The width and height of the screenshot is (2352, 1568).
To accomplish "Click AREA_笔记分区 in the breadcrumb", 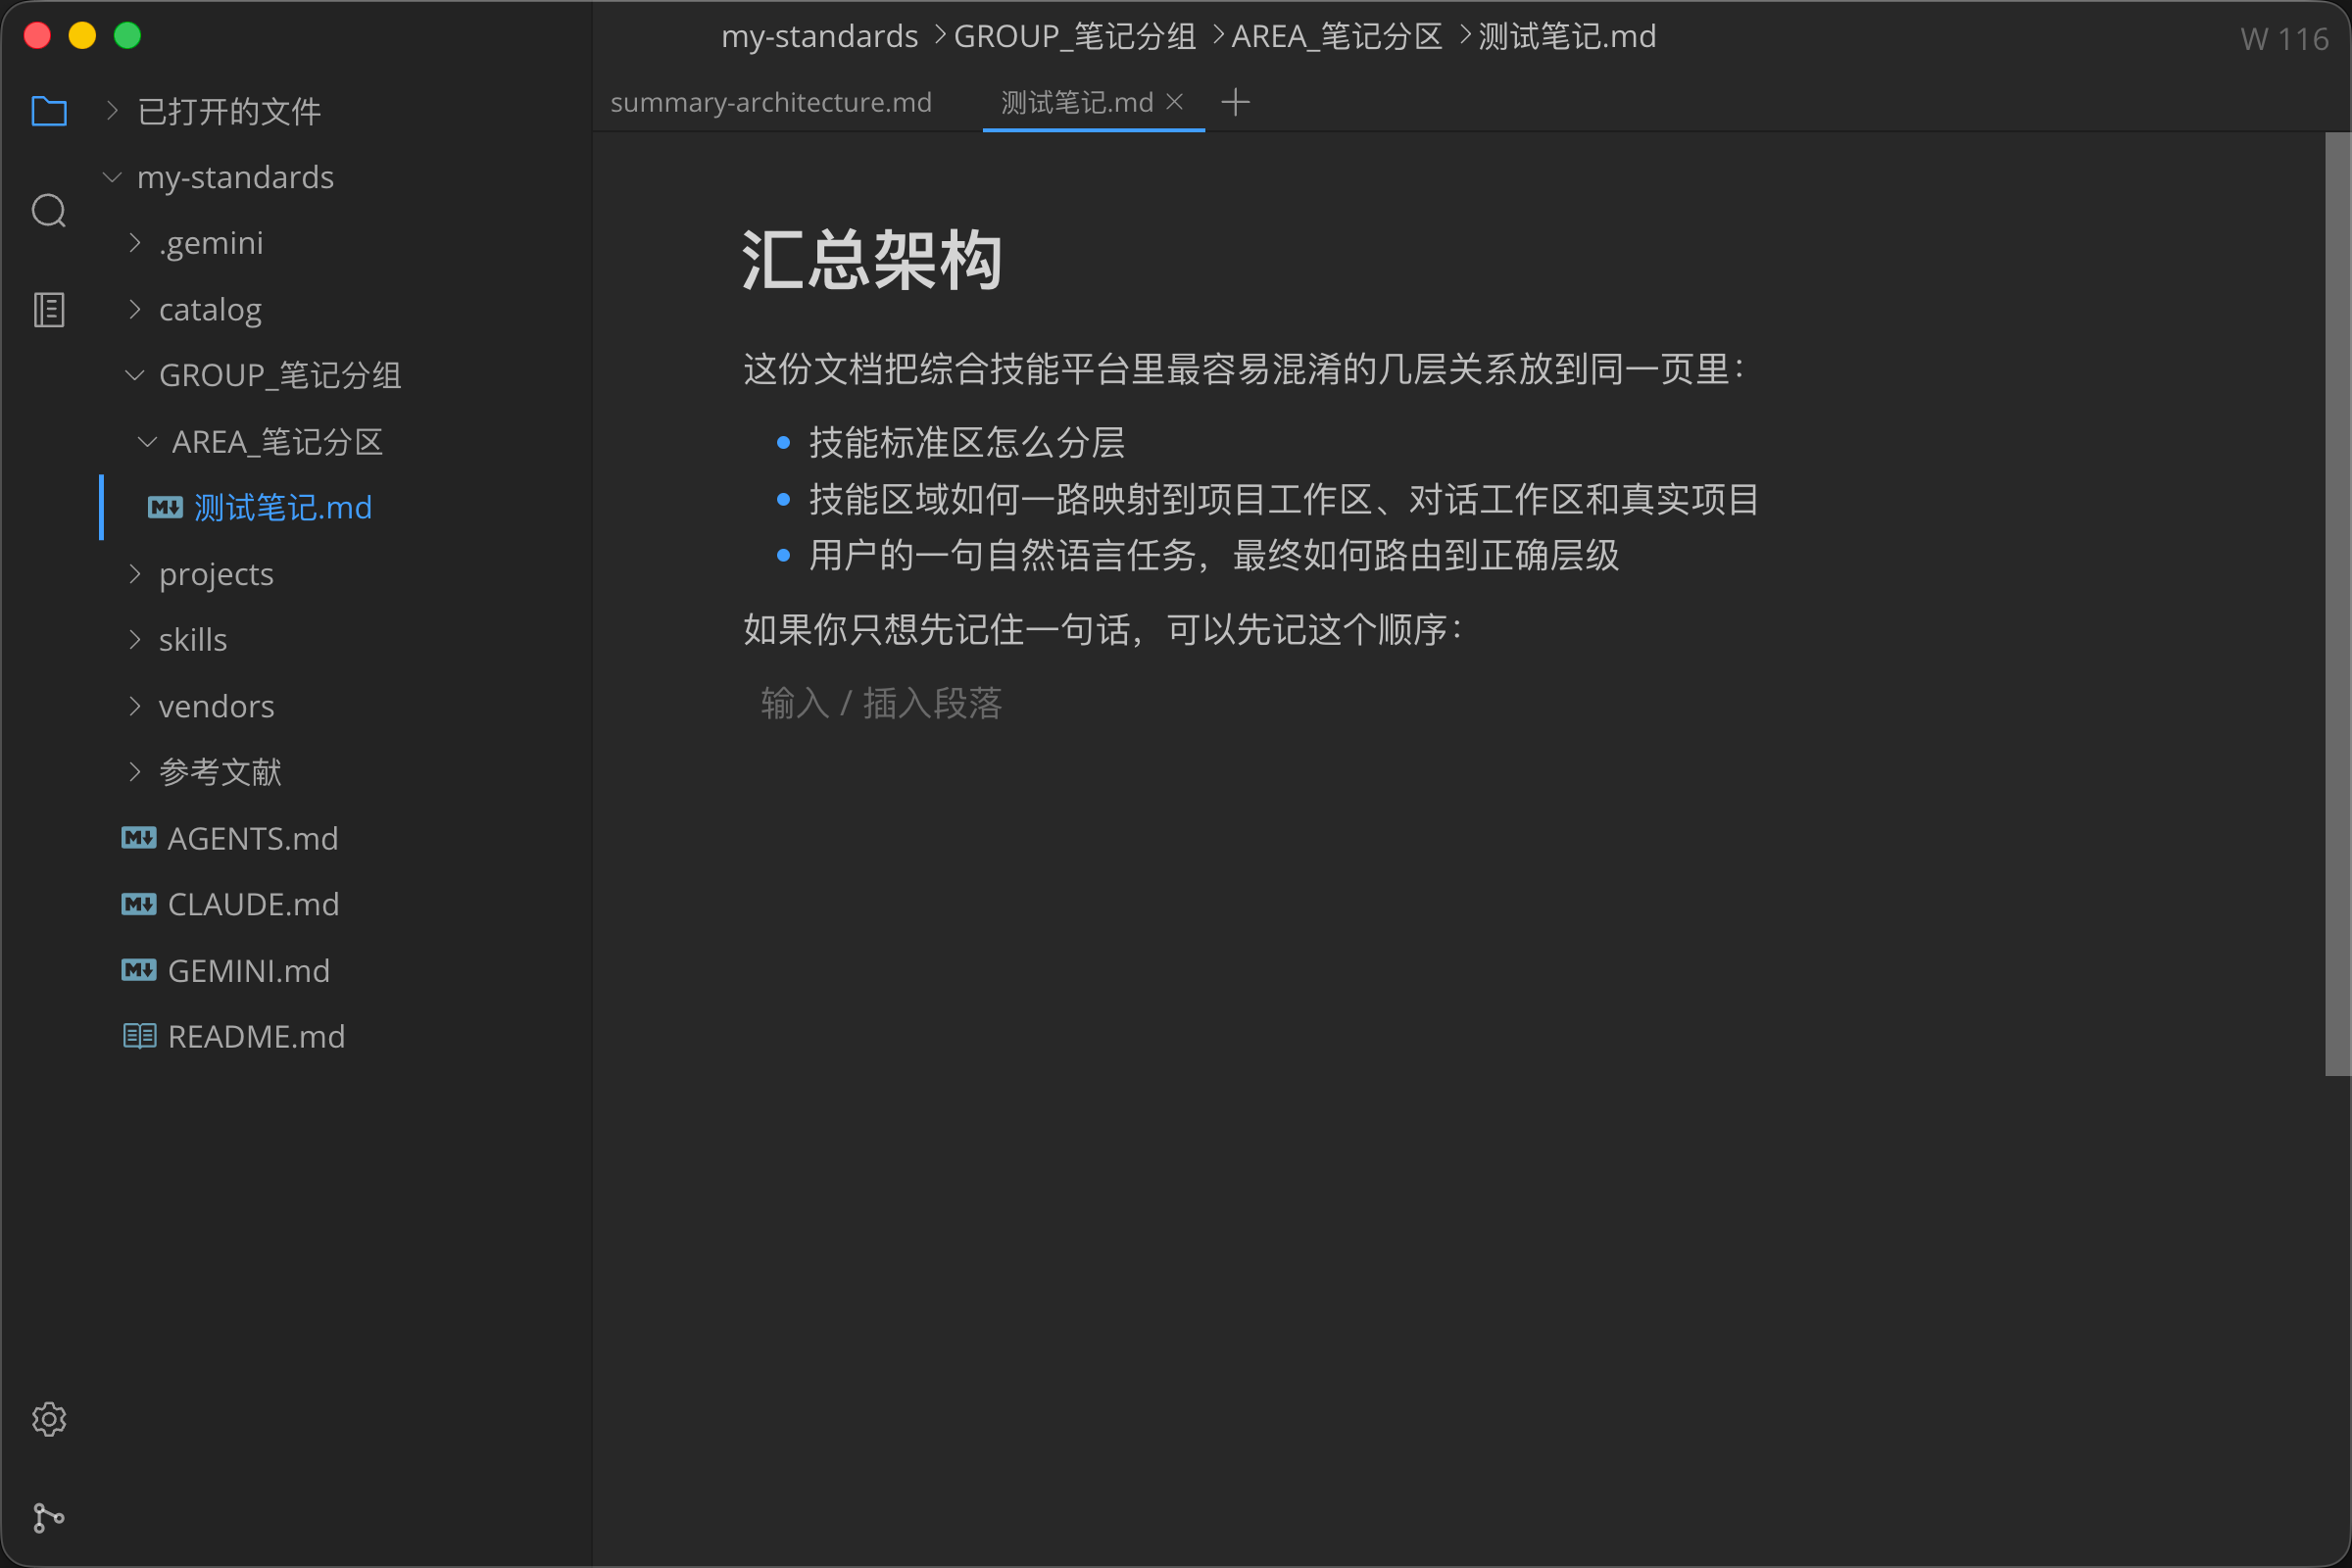I will (1337, 37).
